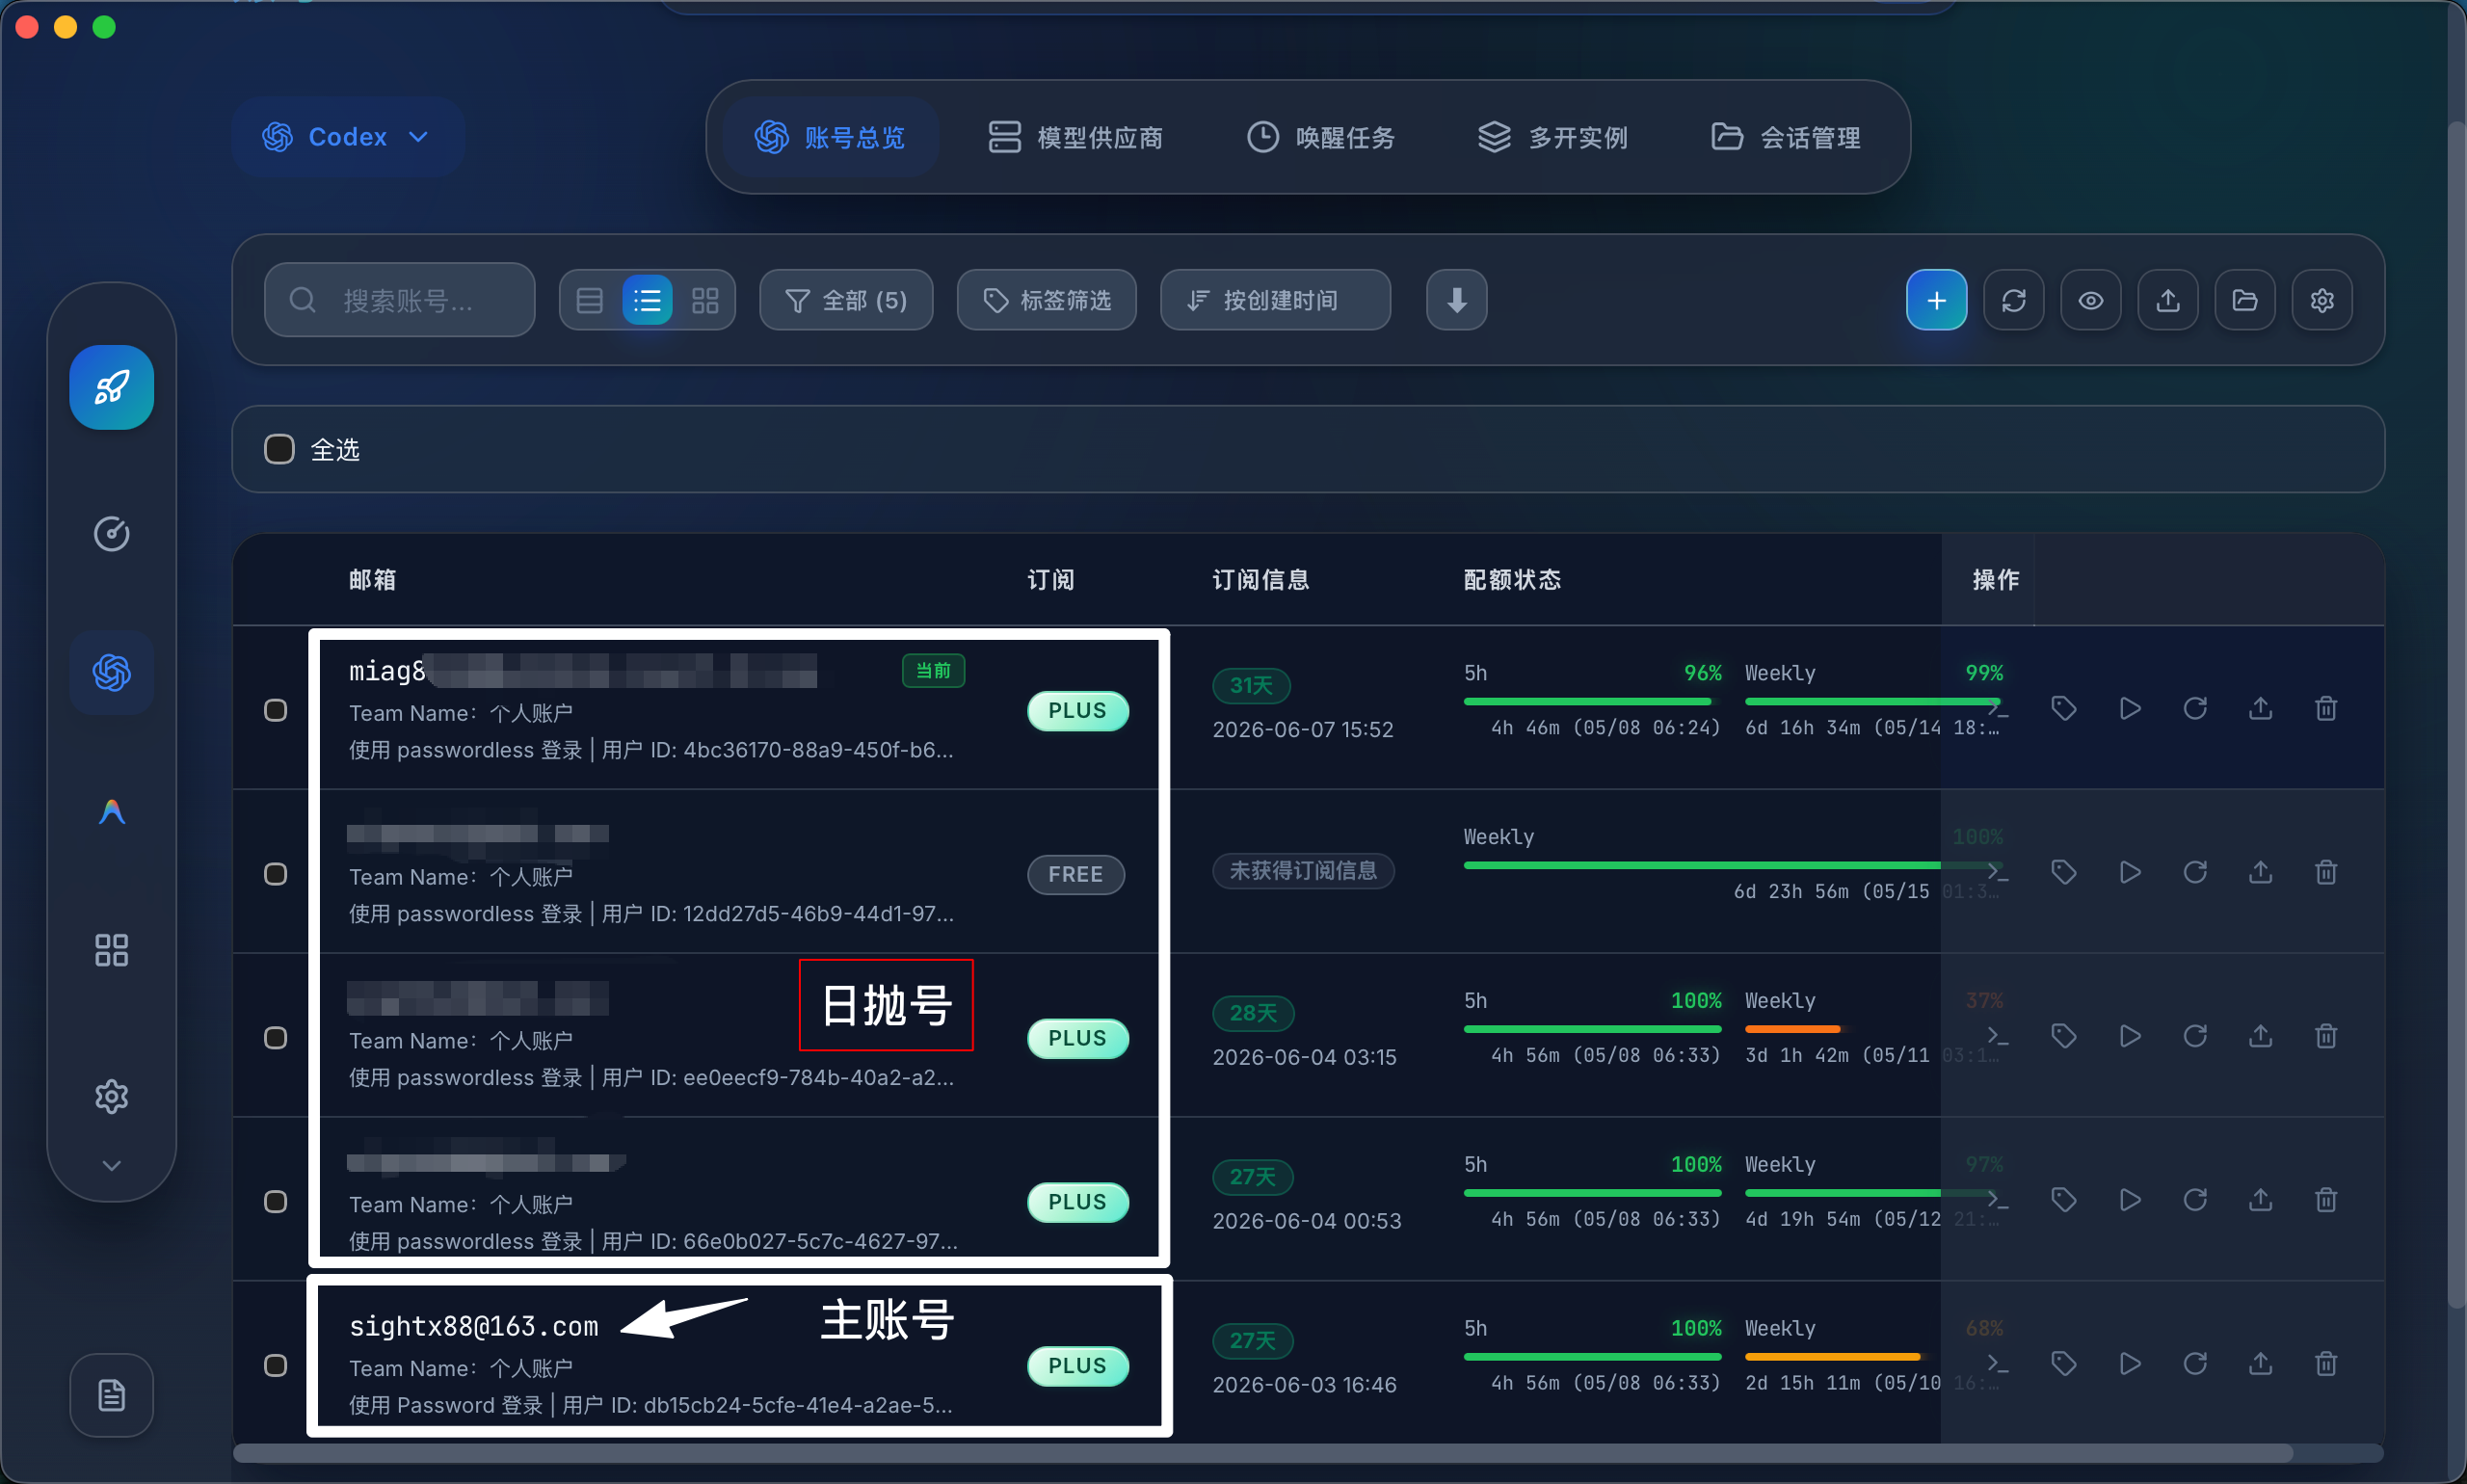Tag the FREE account row
This screenshot has height=1484, width=2467.
coord(2063,872)
